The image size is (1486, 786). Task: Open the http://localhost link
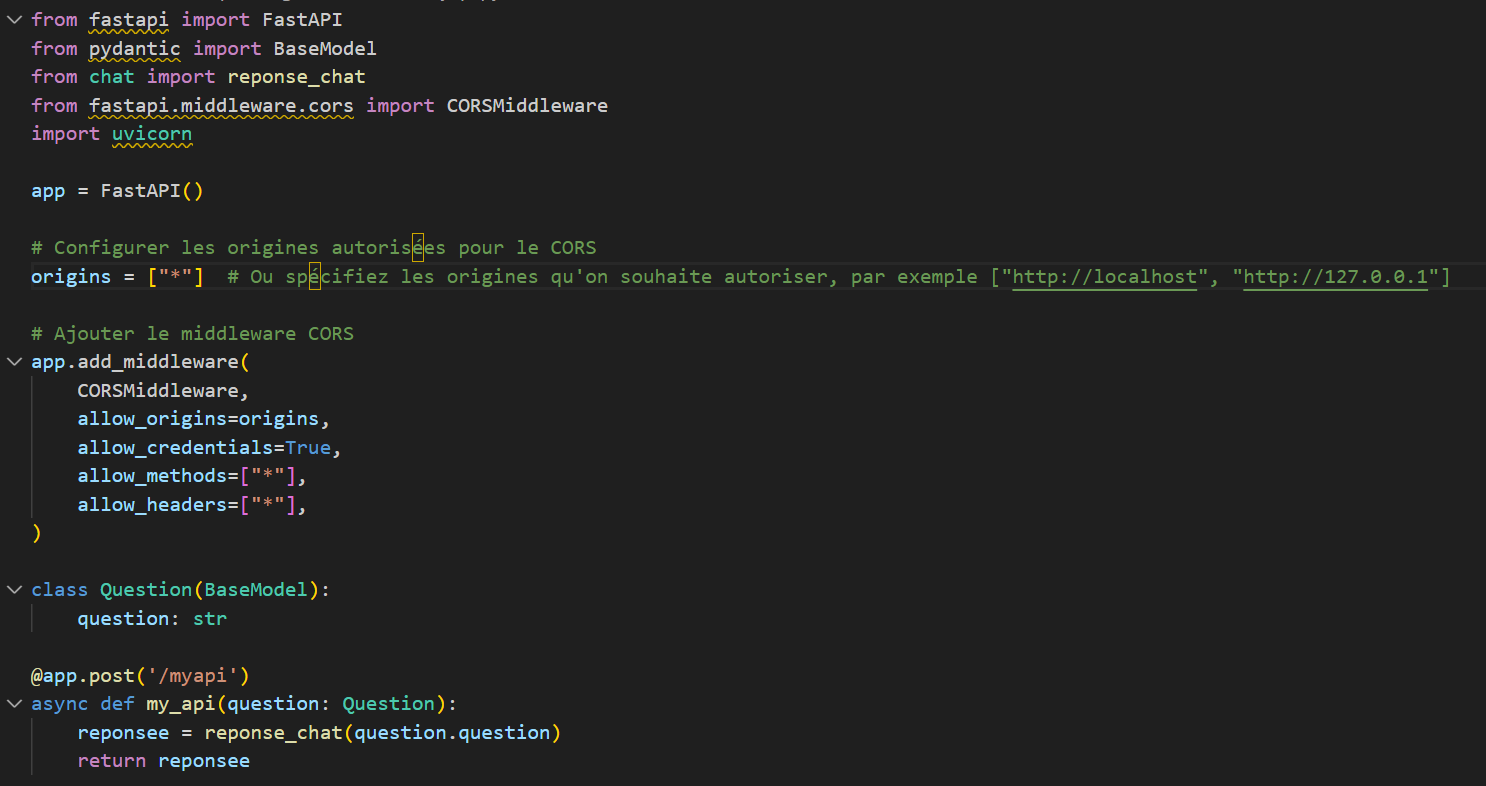[1105, 277]
